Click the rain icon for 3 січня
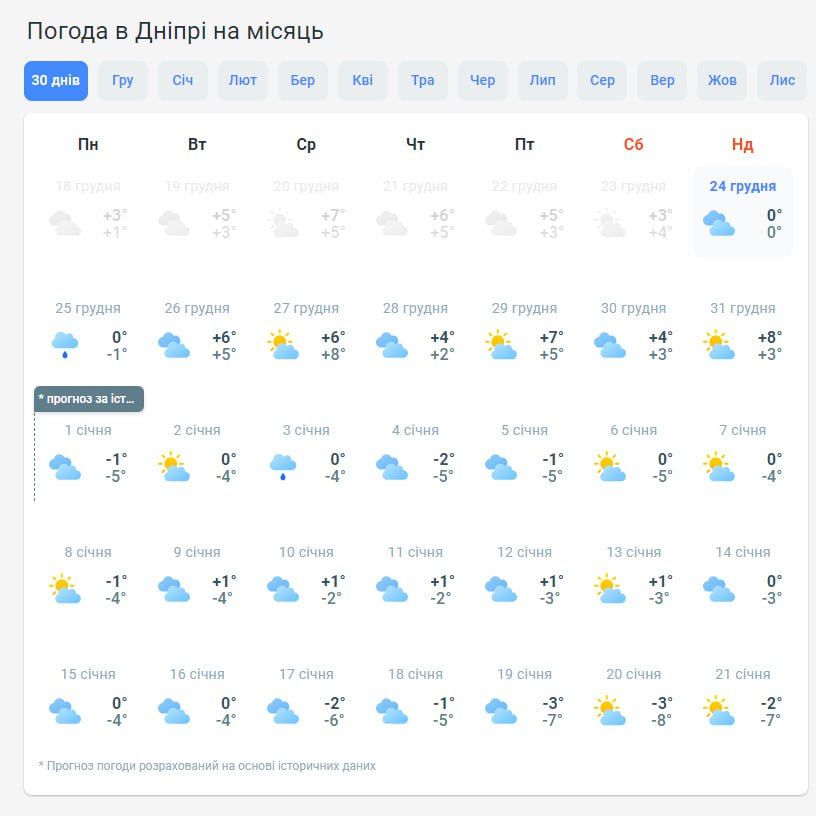This screenshot has width=816, height=816. (x=283, y=467)
